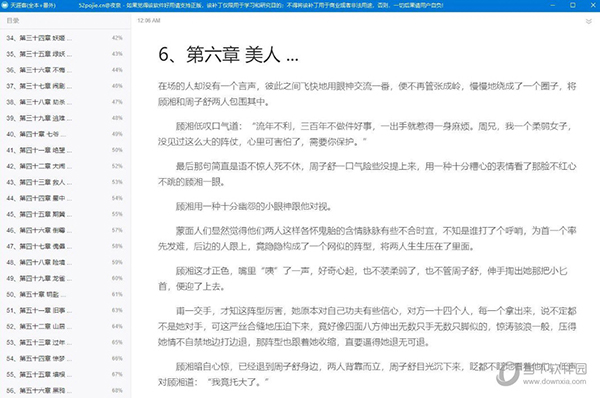Select chapter 49 第四十九章
Image resolution: width=600 pixels, height=398 pixels.
pyautogui.click(x=65, y=278)
